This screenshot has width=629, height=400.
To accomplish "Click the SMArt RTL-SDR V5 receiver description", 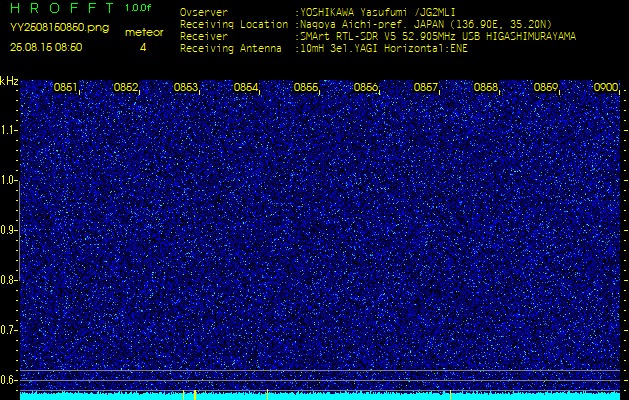I will [436, 37].
